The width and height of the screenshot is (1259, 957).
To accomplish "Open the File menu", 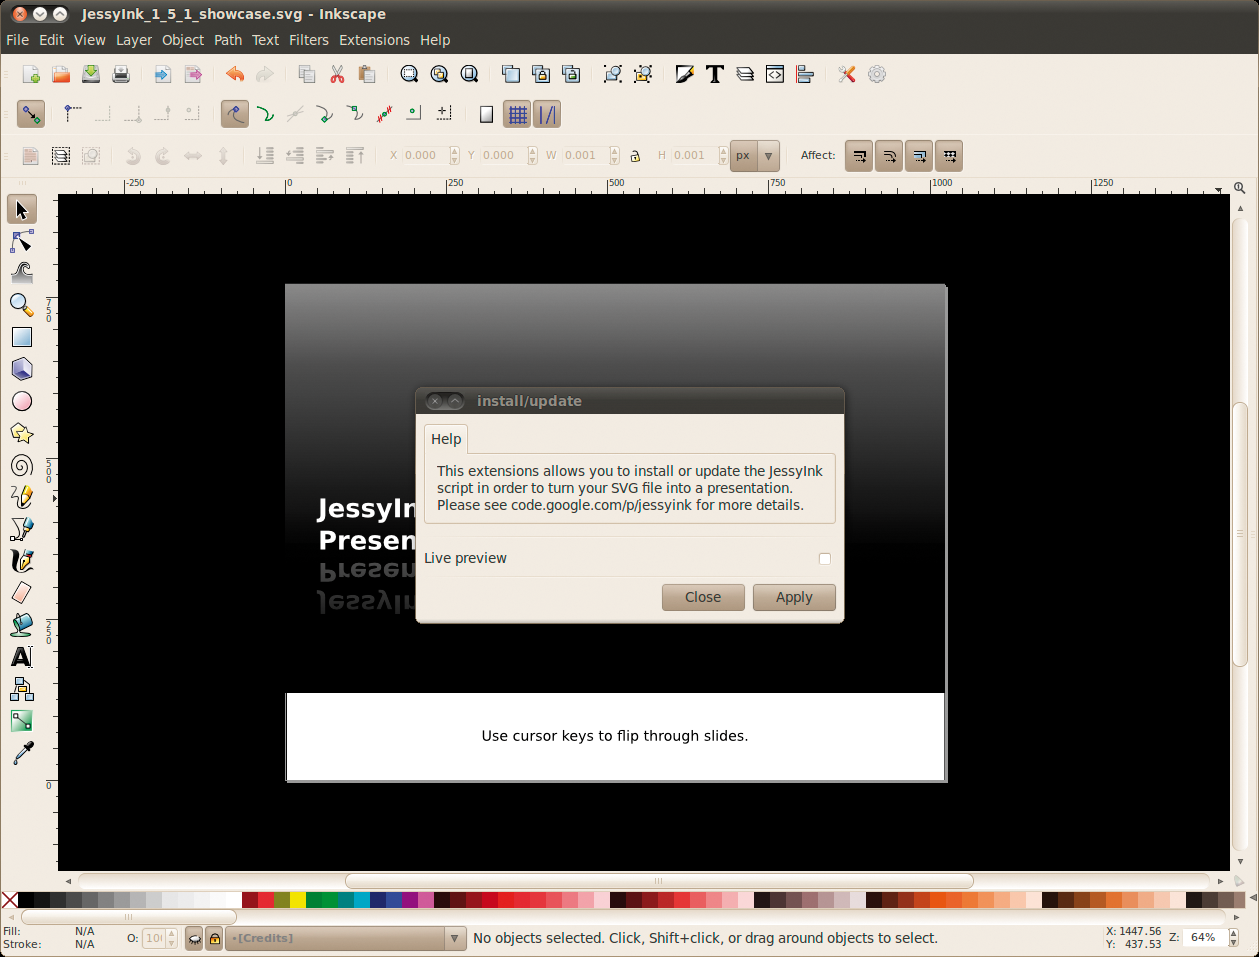I will pos(18,40).
